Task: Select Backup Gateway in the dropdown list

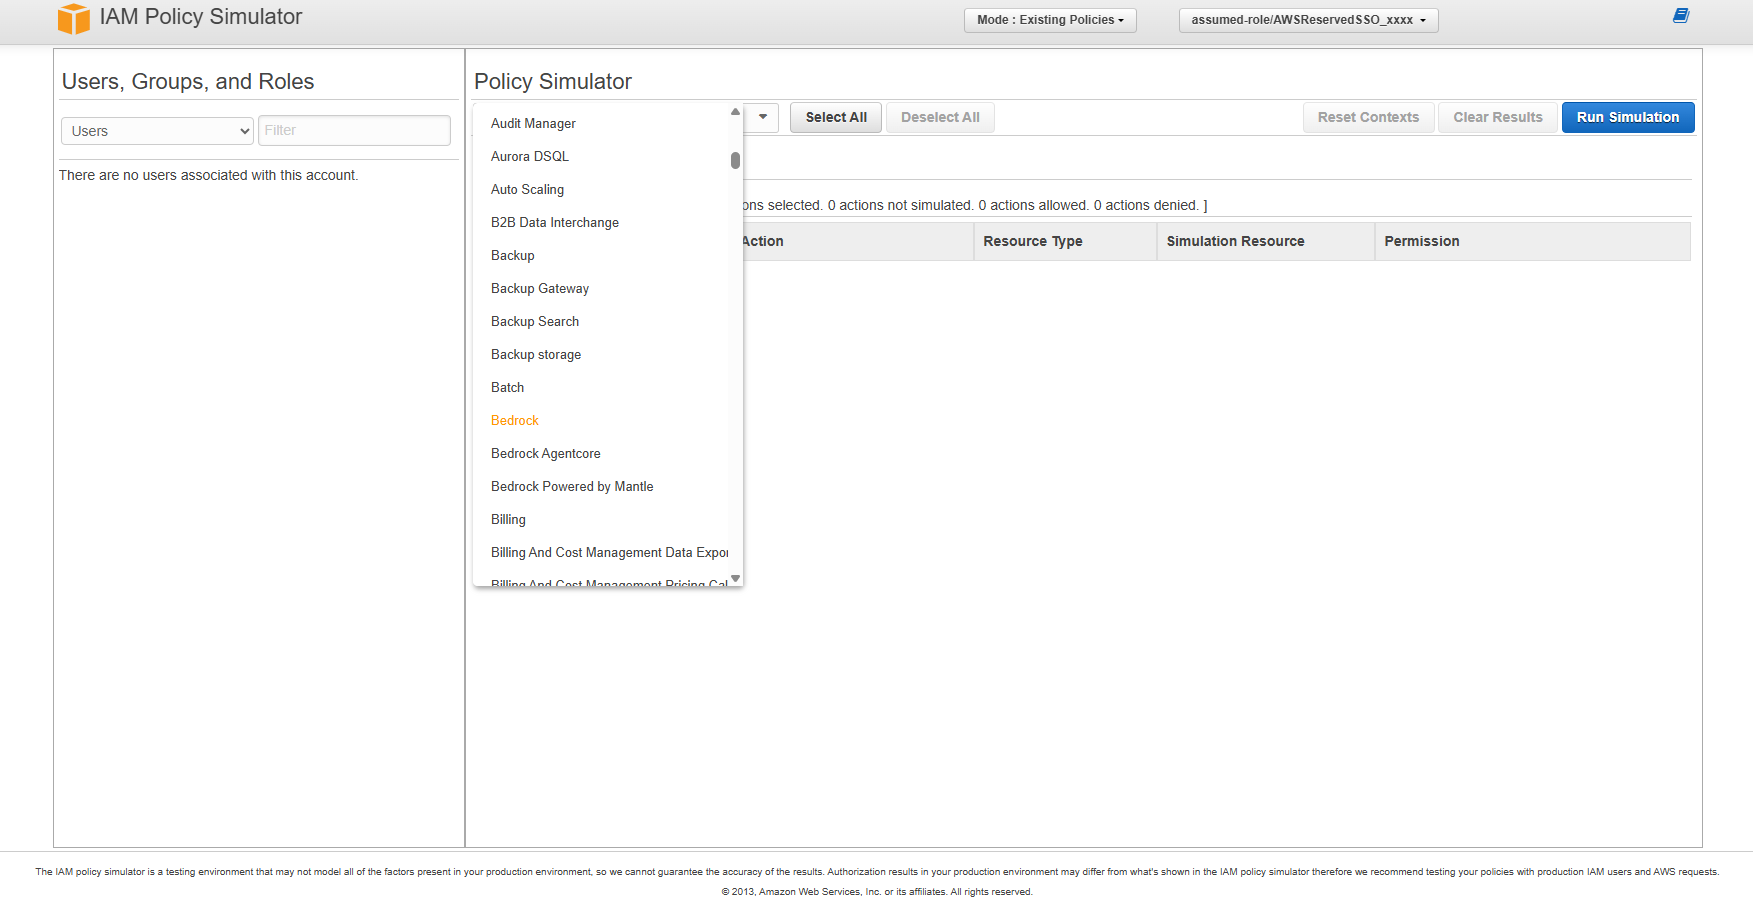Action: pyautogui.click(x=540, y=289)
